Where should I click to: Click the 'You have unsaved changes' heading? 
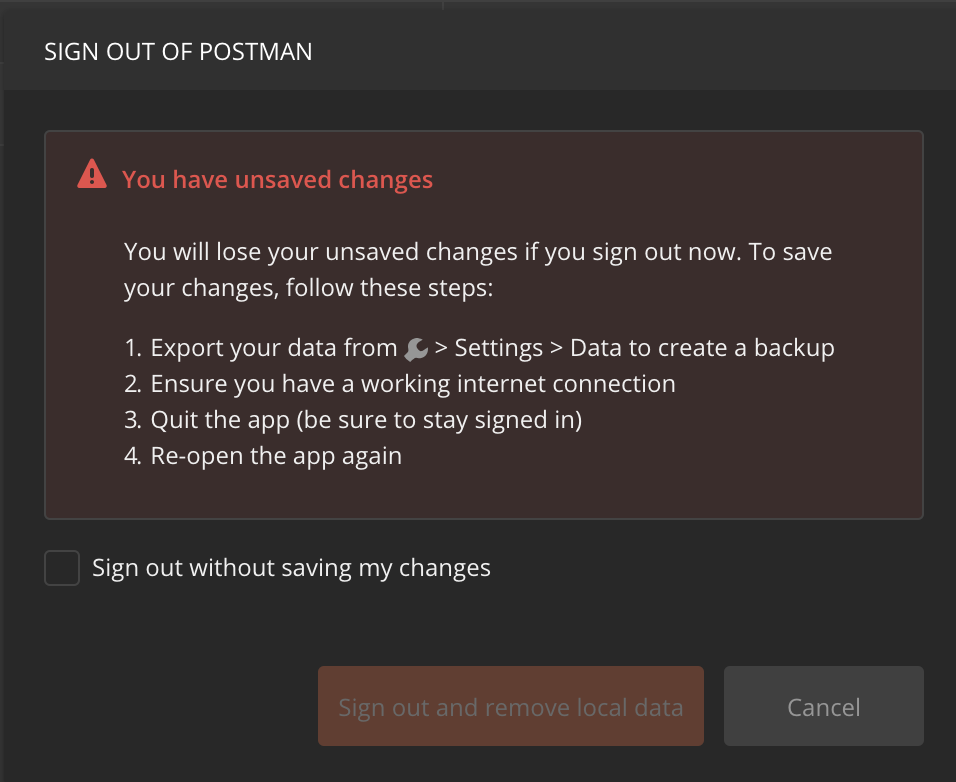(x=277, y=179)
